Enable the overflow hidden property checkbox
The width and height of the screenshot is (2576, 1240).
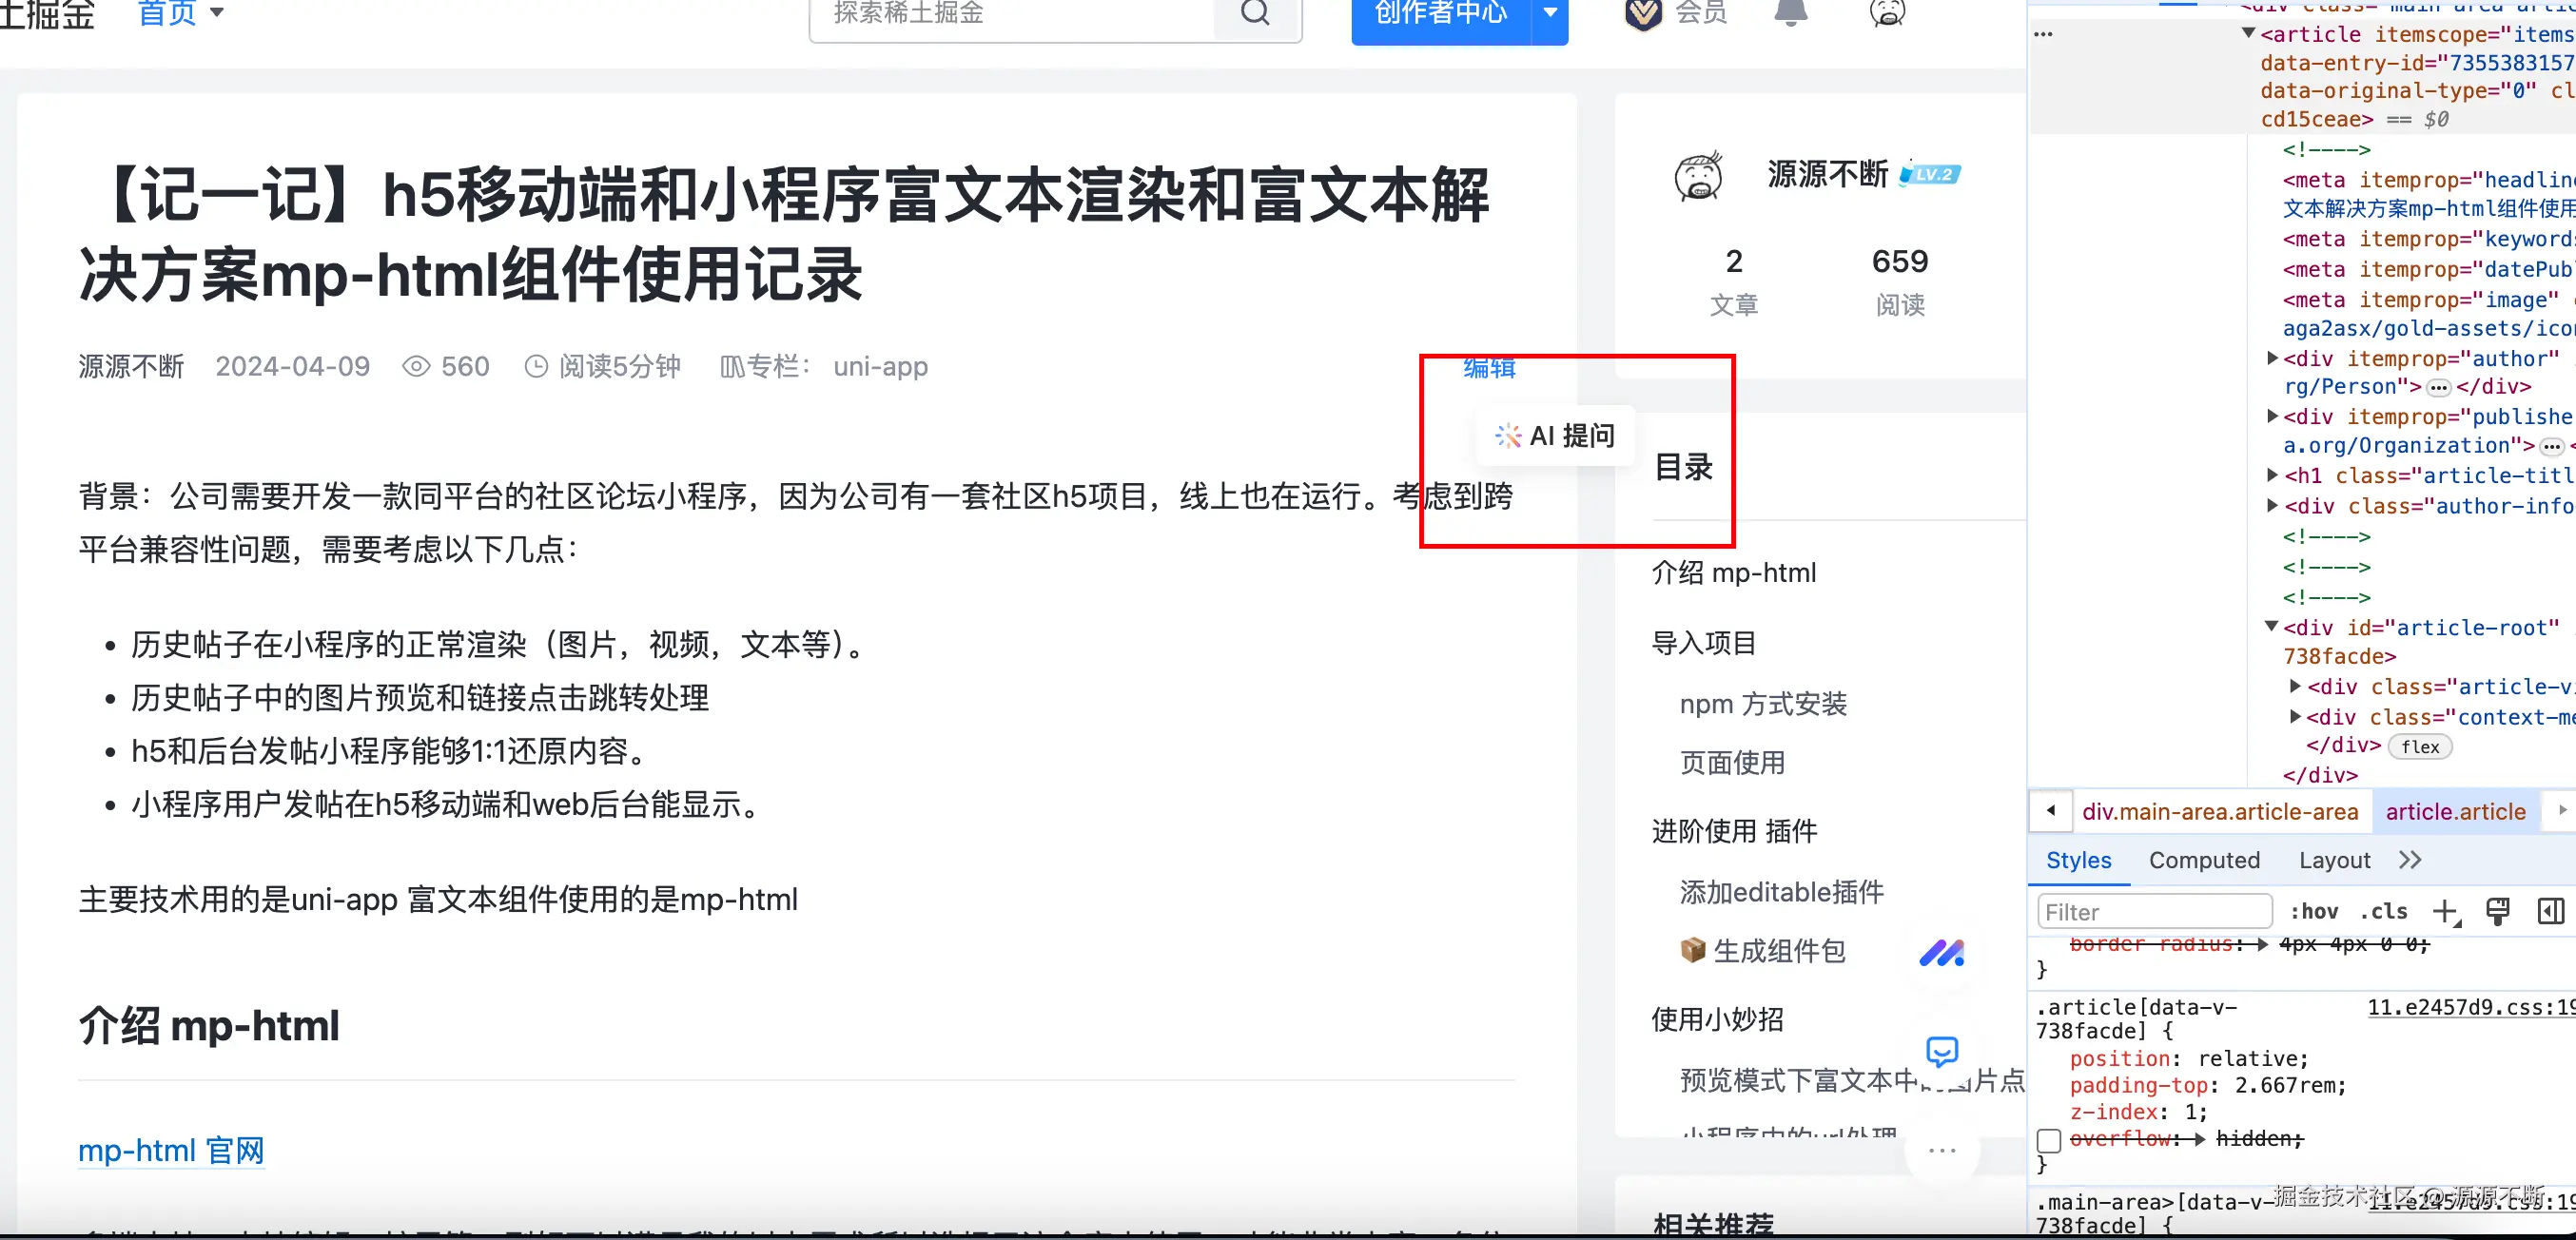click(x=2049, y=1140)
